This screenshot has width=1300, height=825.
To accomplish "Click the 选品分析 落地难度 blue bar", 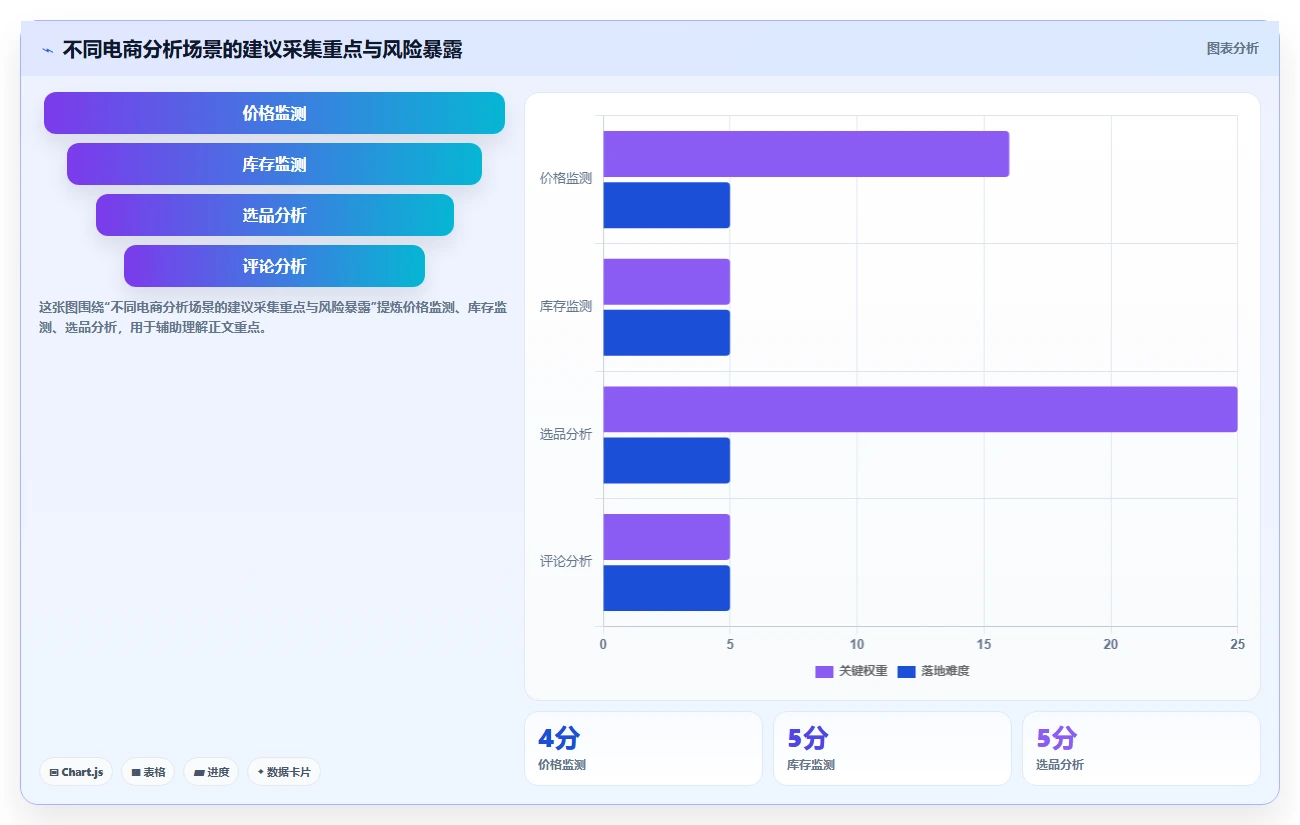I will pyautogui.click(x=666, y=460).
